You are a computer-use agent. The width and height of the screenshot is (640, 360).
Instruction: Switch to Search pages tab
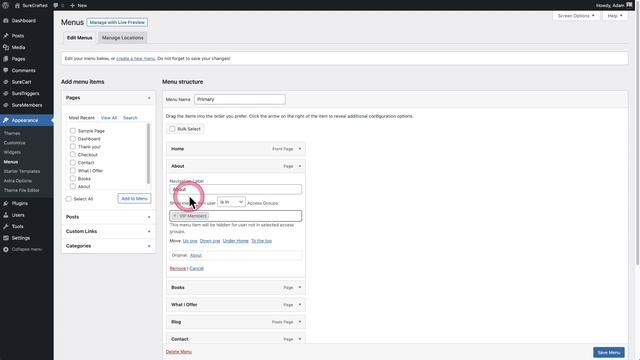click(130, 118)
